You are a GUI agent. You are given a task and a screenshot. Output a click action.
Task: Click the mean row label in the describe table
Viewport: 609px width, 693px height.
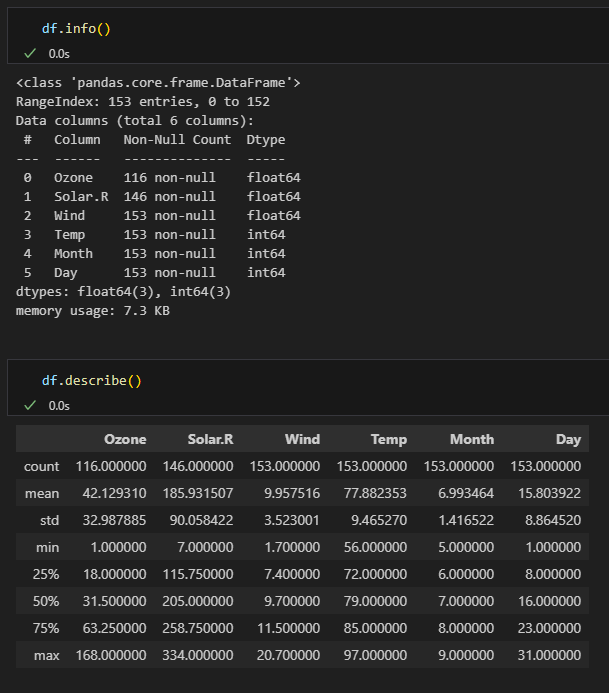pyautogui.click(x=42, y=493)
